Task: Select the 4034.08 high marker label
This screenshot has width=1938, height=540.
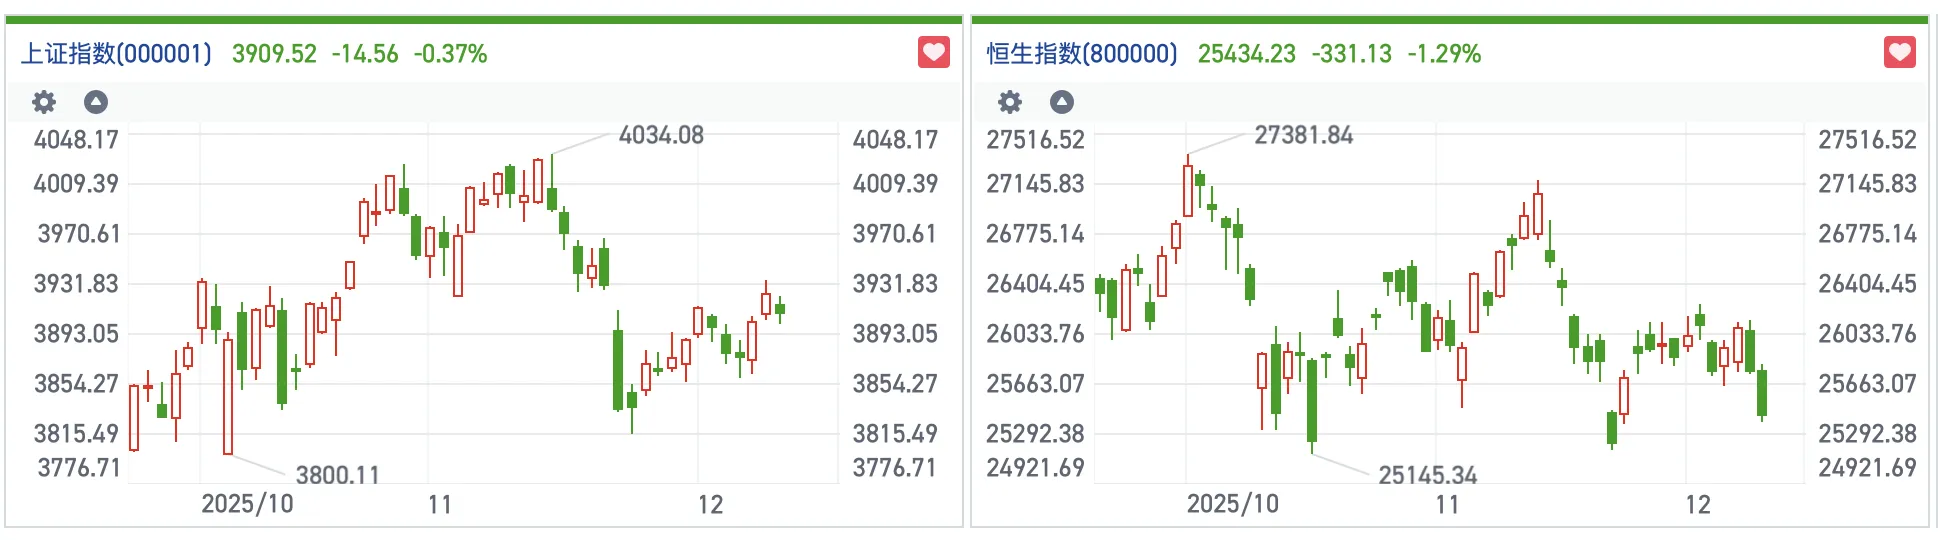Action: tap(661, 135)
